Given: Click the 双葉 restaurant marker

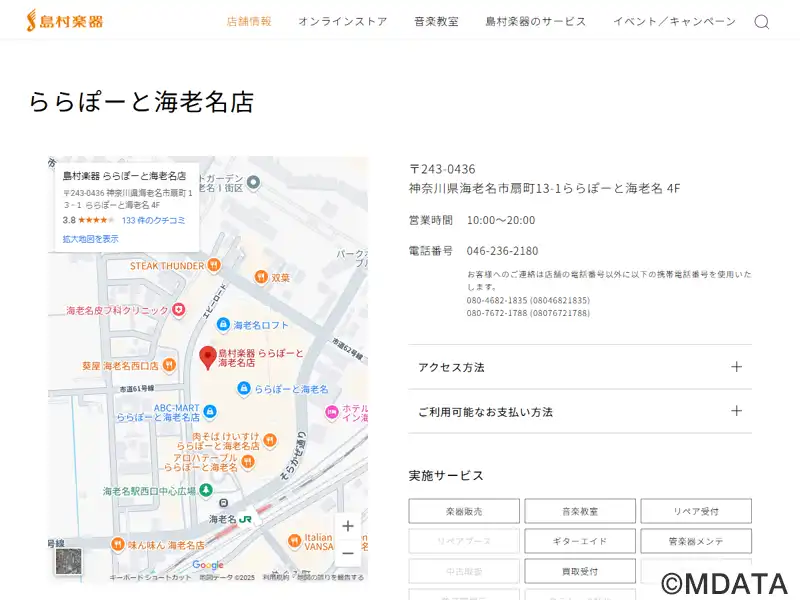Looking at the screenshot, I should pos(261,277).
